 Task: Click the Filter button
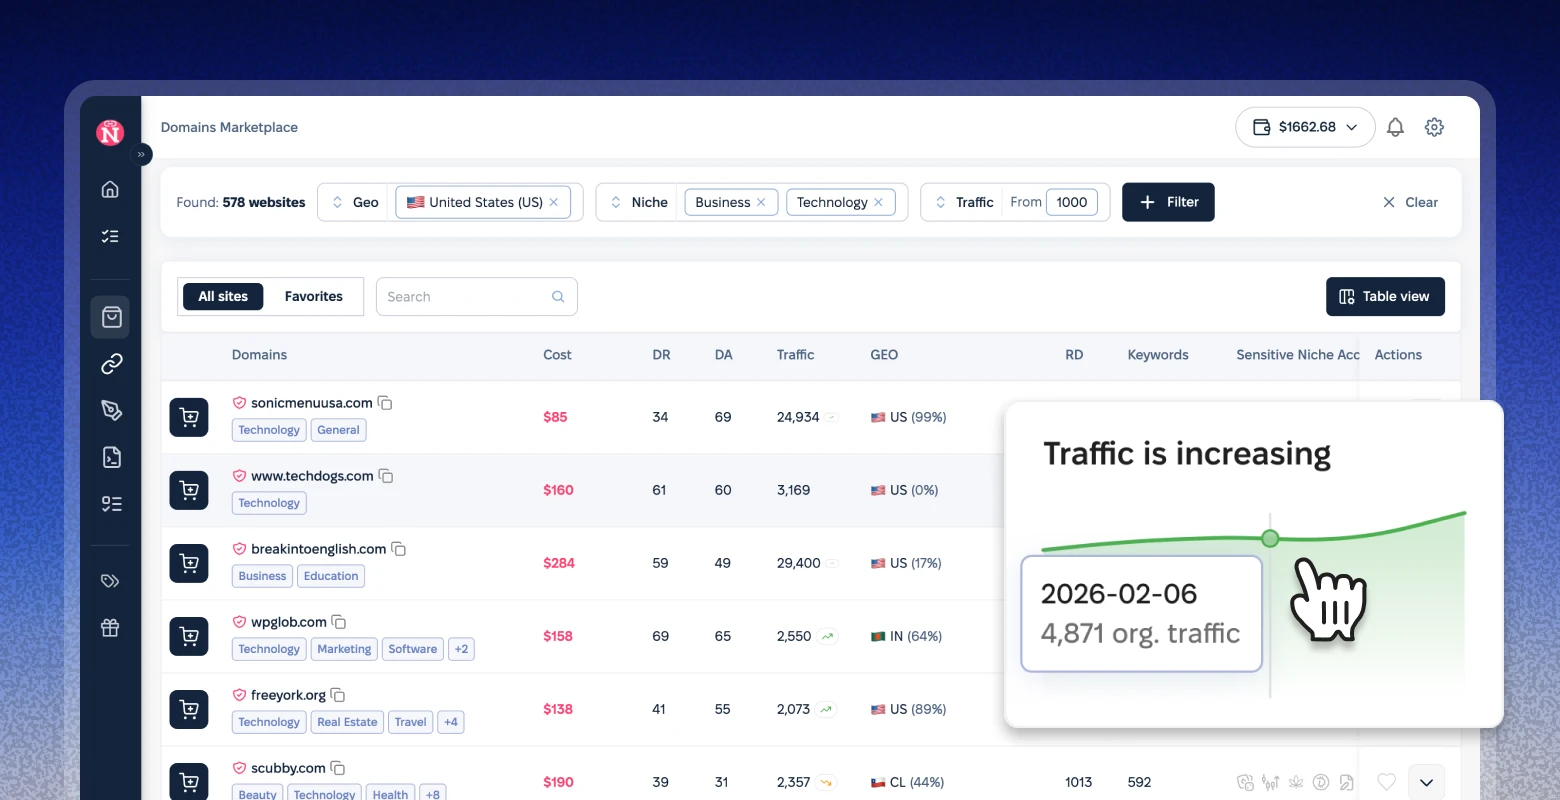click(x=1168, y=202)
